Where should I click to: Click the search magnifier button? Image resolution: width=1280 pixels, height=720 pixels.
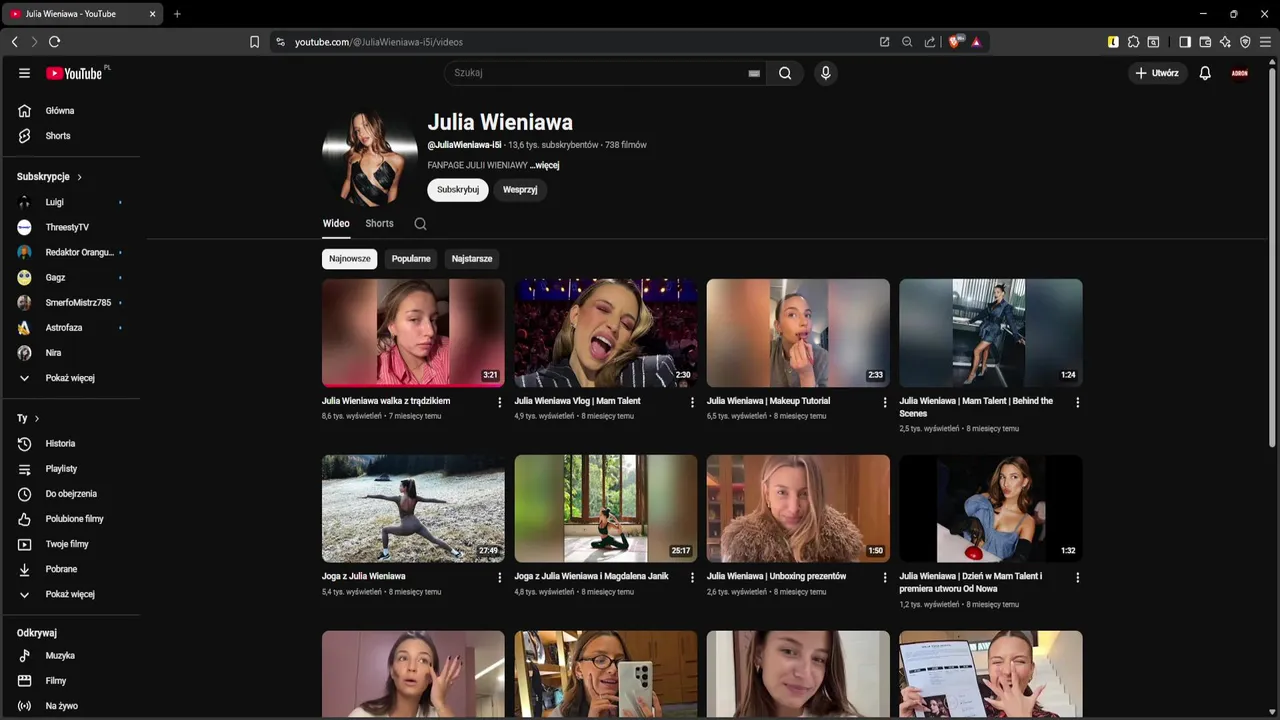785,73
